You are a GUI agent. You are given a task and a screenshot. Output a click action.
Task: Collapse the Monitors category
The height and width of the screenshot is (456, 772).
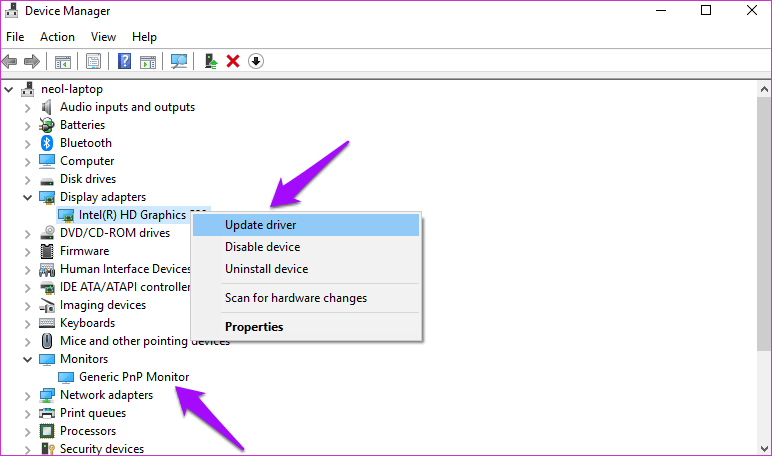coord(28,359)
